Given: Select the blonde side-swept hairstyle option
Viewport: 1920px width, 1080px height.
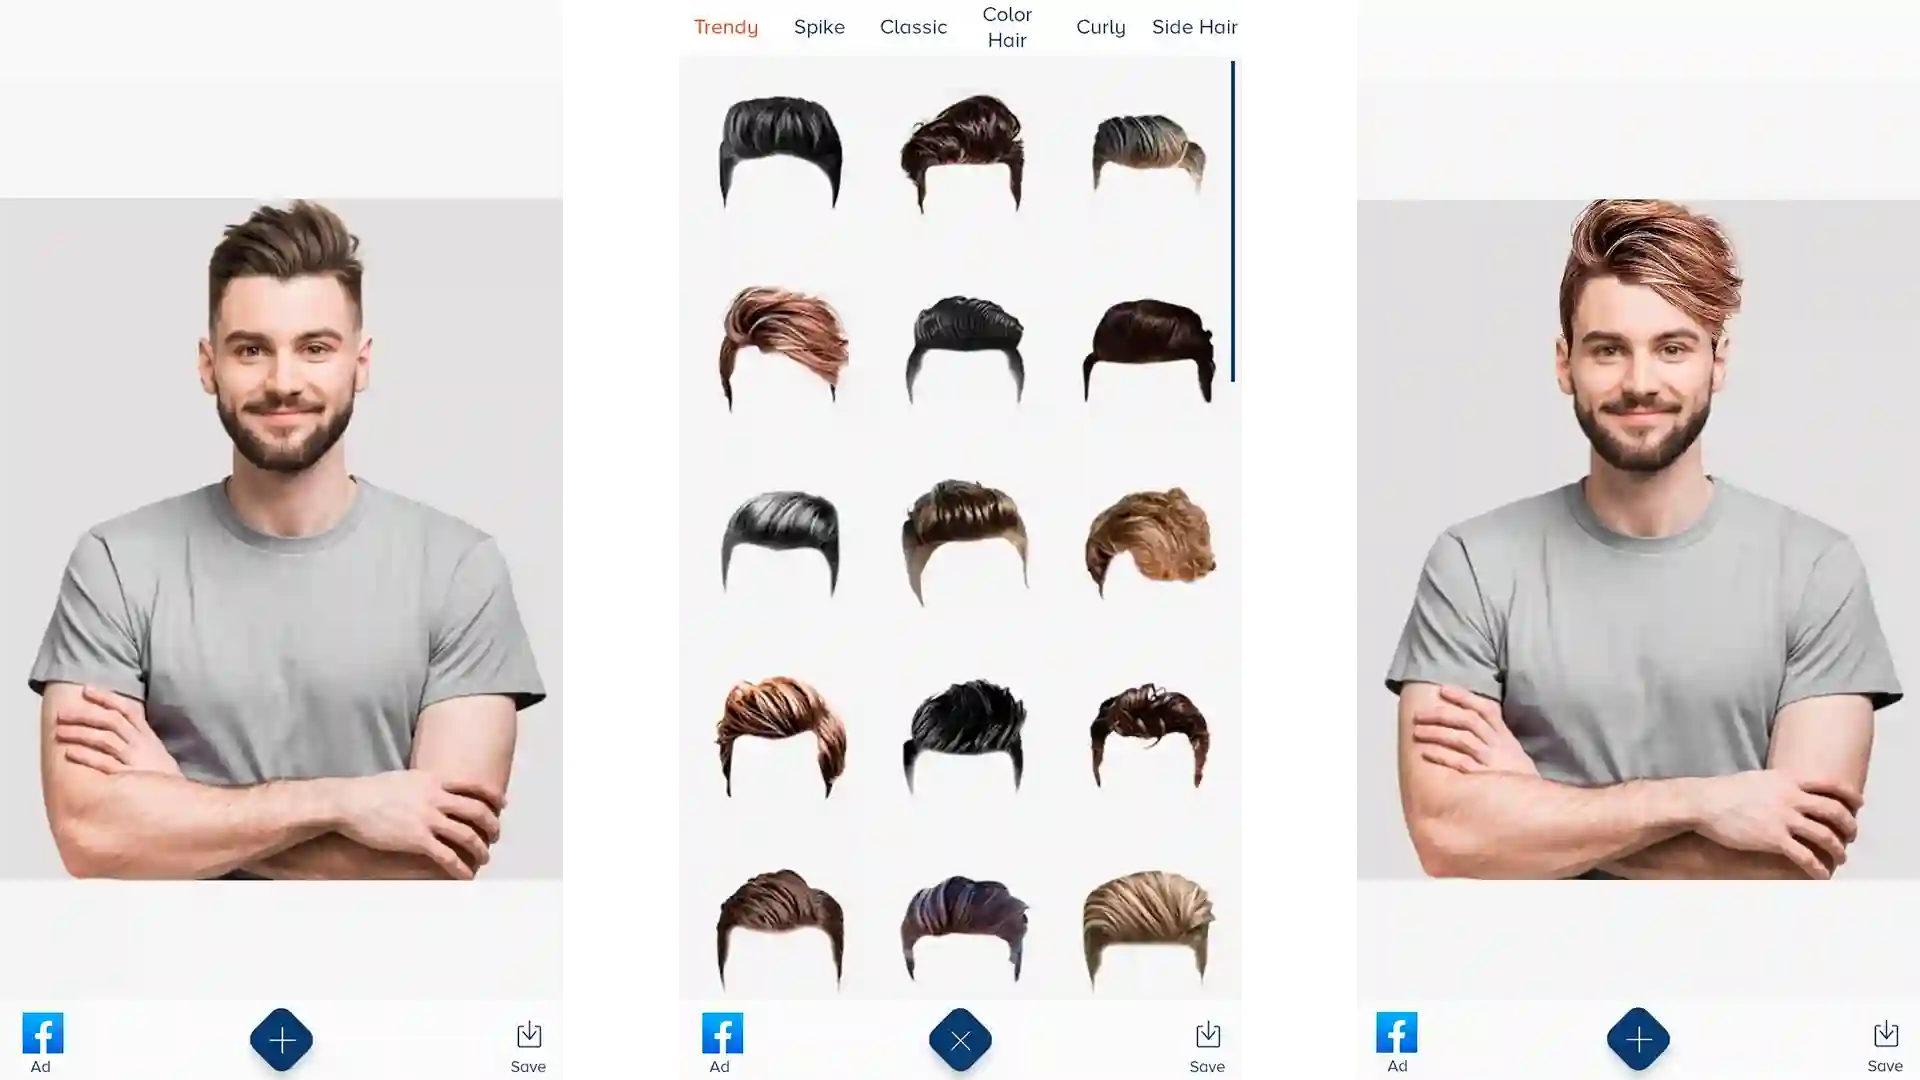Looking at the screenshot, I should coord(1147,923).
